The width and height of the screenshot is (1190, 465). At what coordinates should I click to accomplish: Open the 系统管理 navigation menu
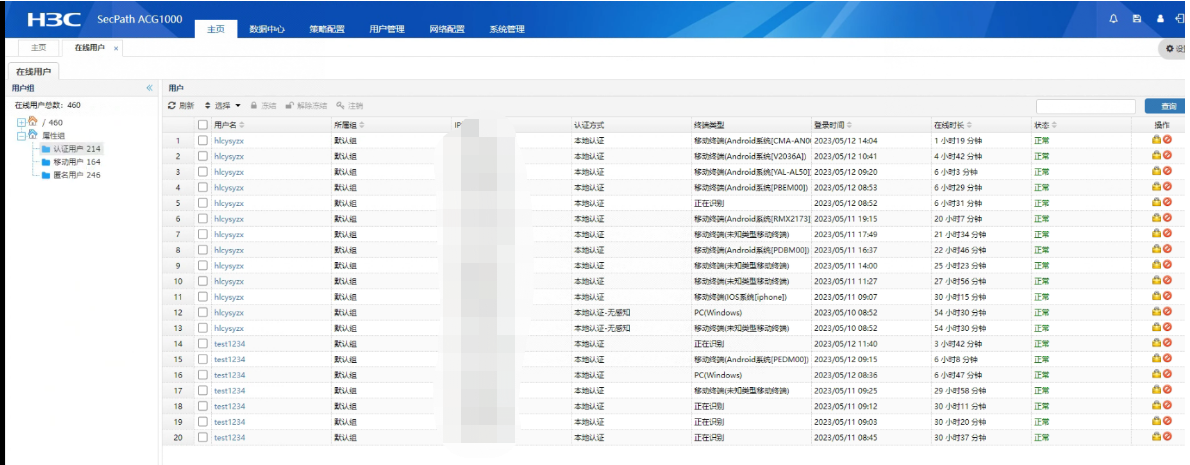click(x=507, y=29)
